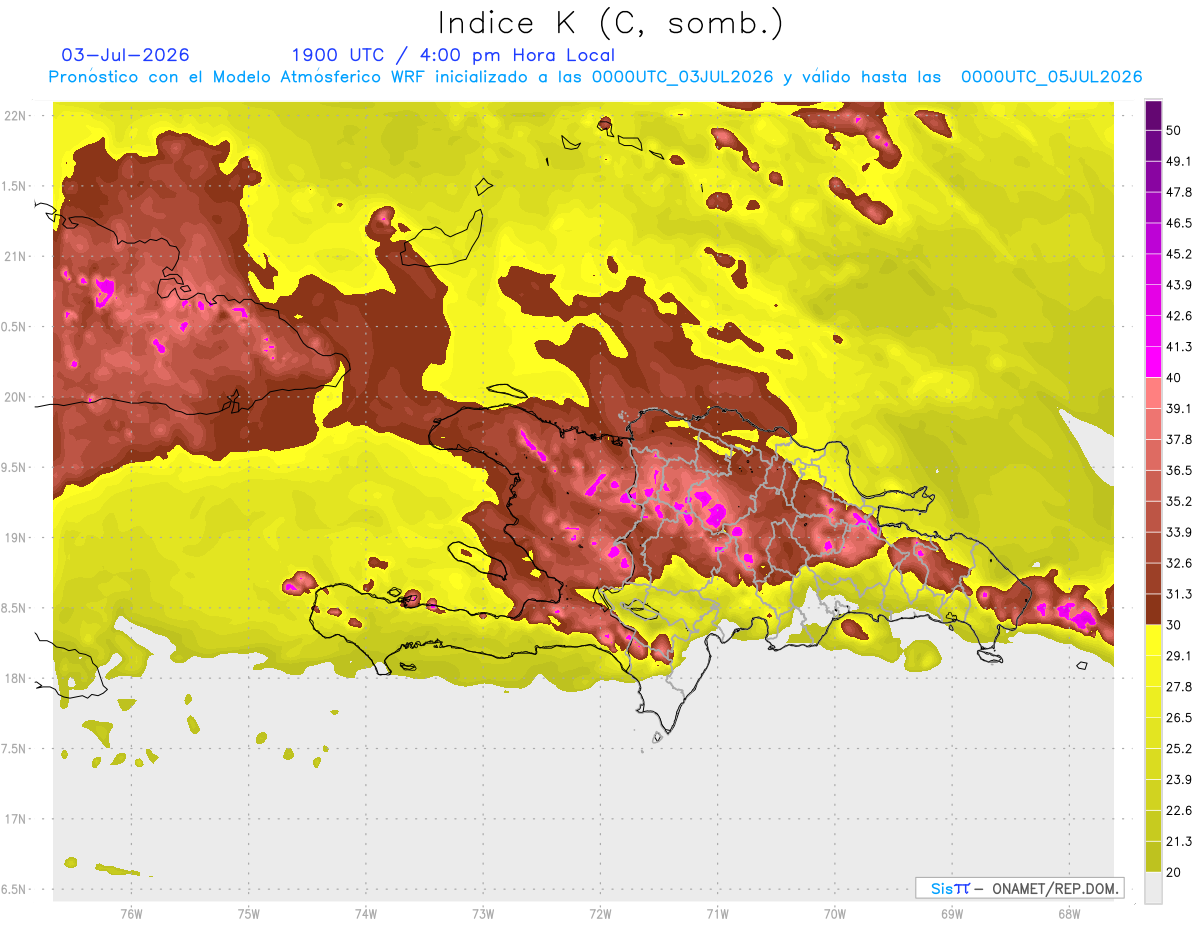1200x927 pixels.
Task: Select the date text '03-Jul-2026'
Action: [x=126, y=55]
